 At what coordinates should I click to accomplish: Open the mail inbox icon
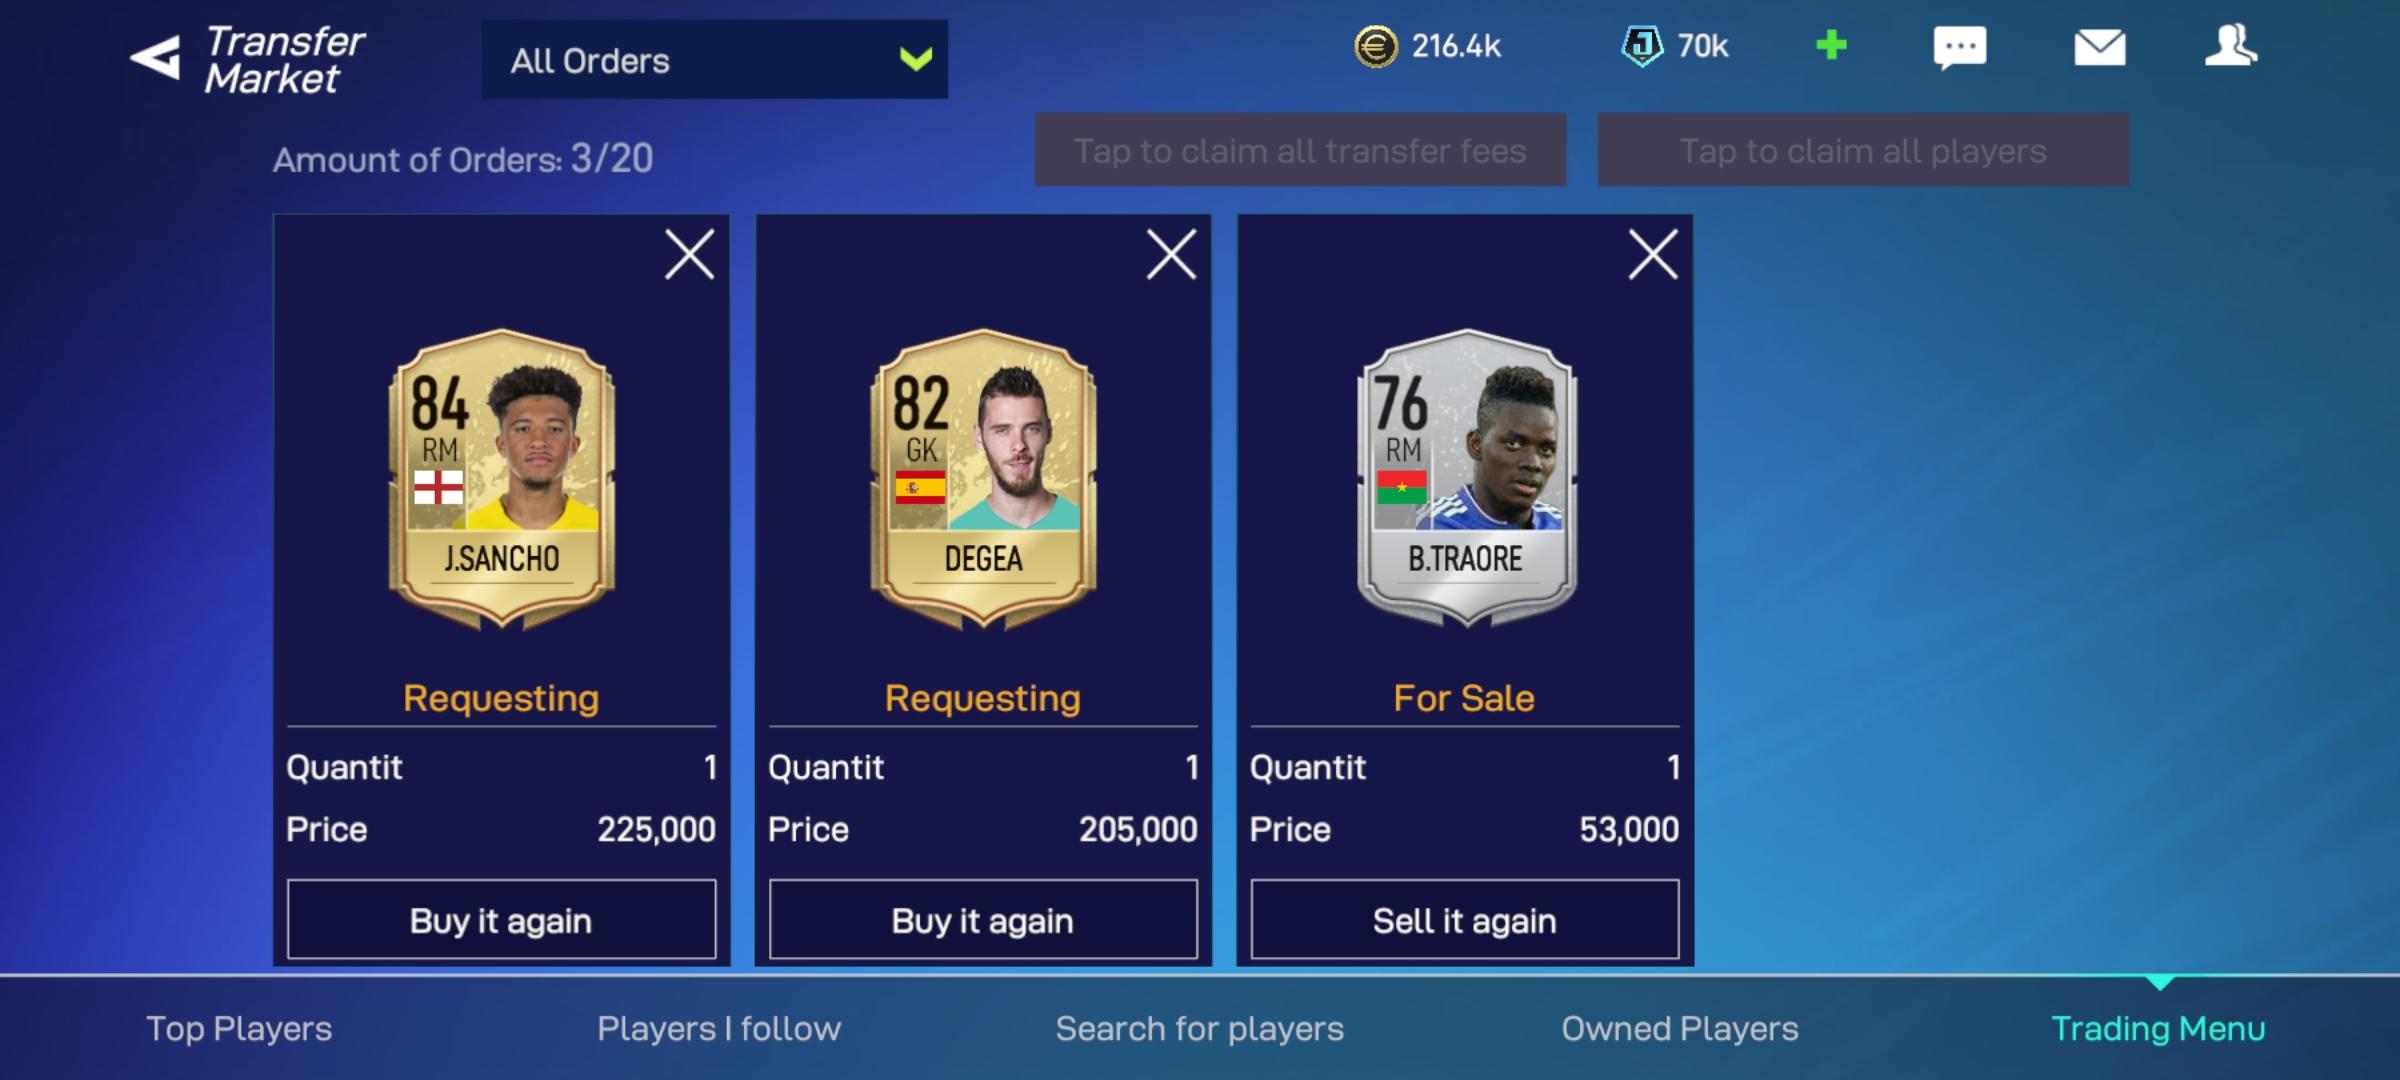click(2100, 47)
